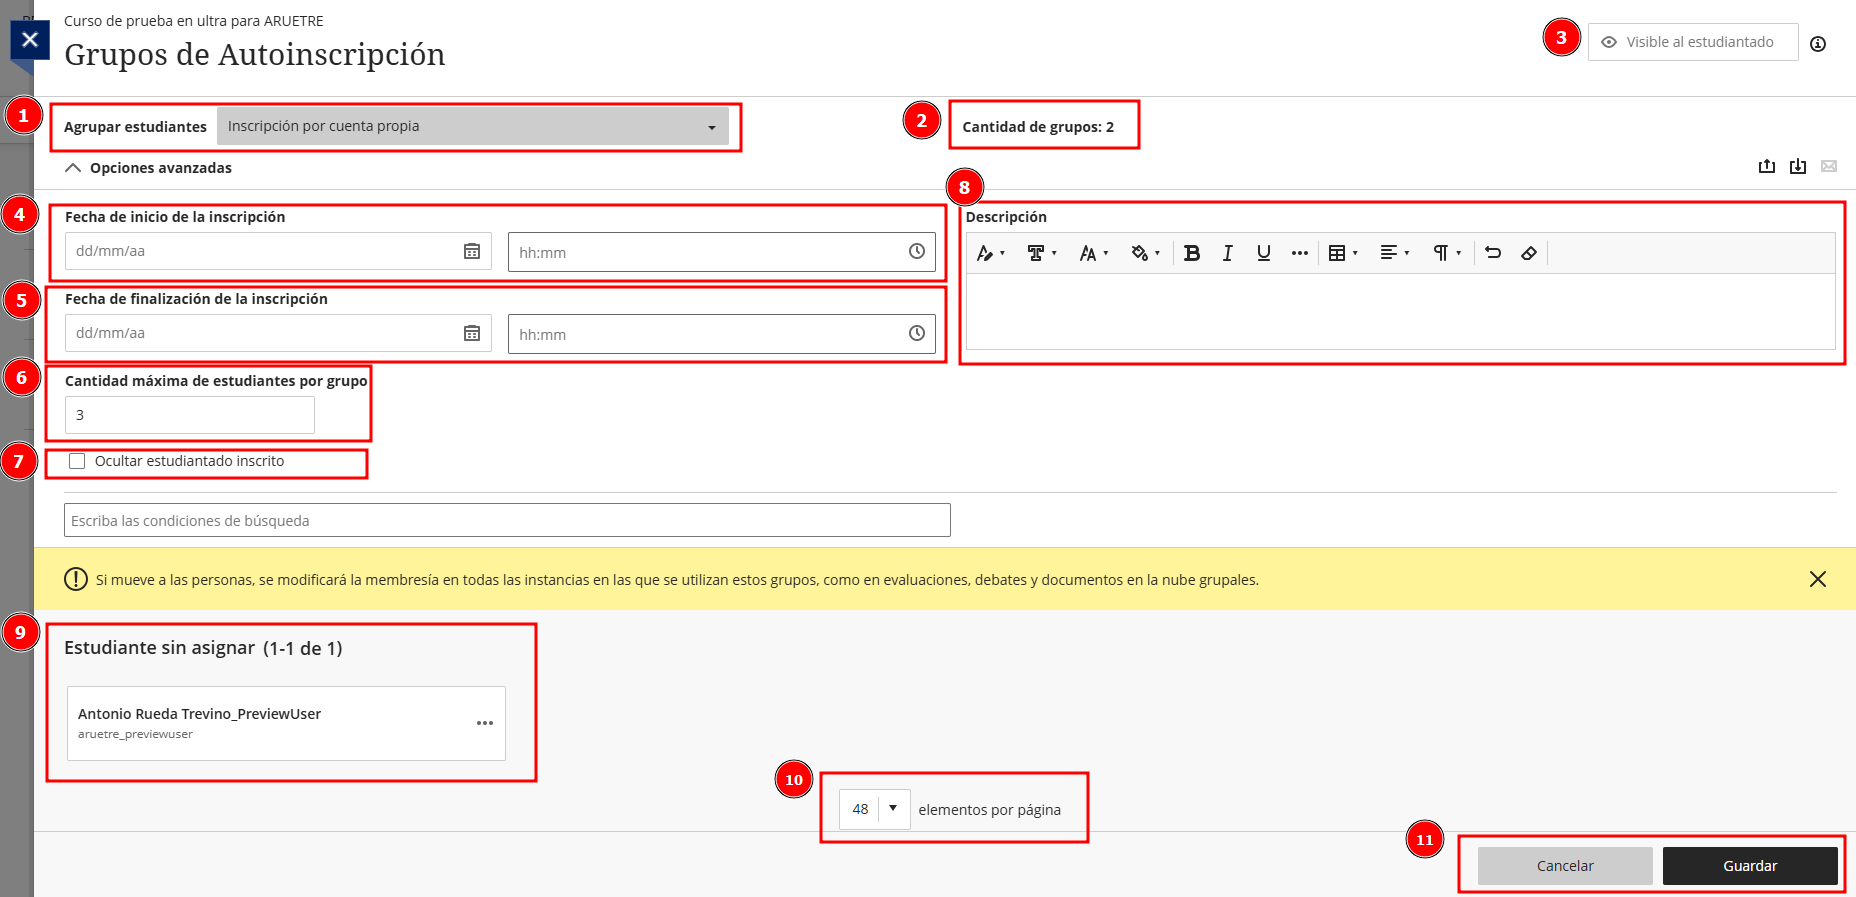Screen dimensions: 1856x897
Task: Click the information icon beside visibility button
Action: point(1817,43)
